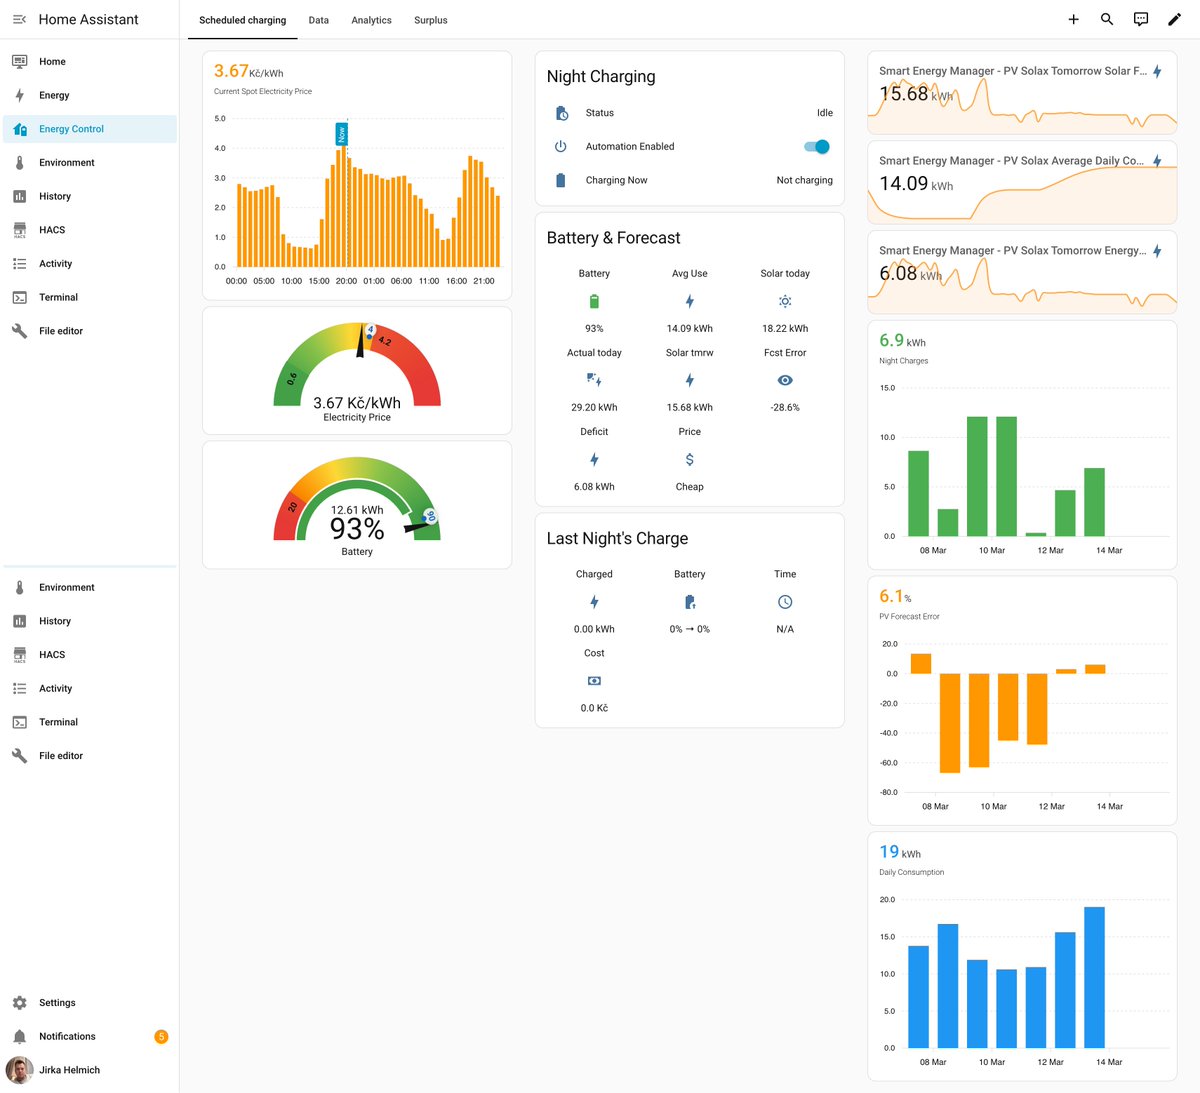1200x1093 pixels.
Task: Click the 0.0 Kč cost value
Action: click(594, 708)
